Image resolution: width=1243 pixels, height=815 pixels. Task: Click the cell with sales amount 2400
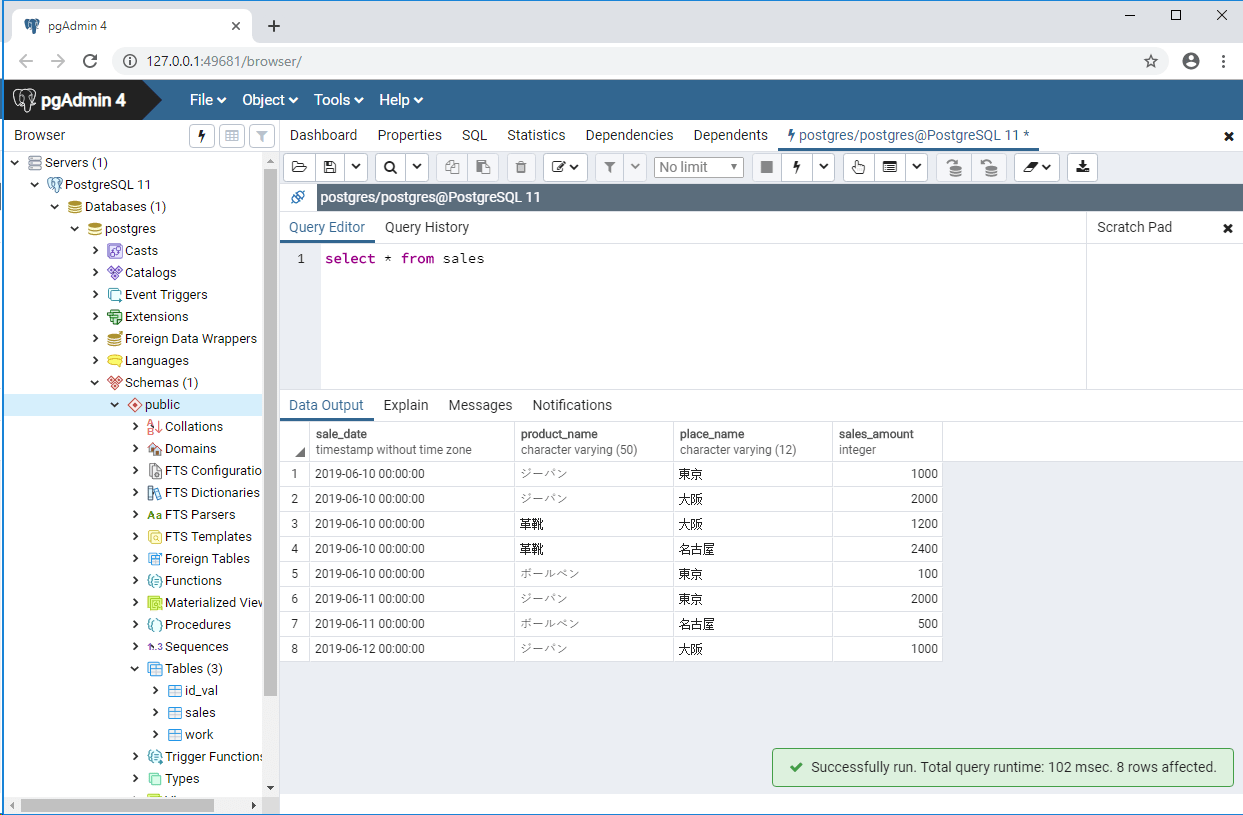coord(887,549)
